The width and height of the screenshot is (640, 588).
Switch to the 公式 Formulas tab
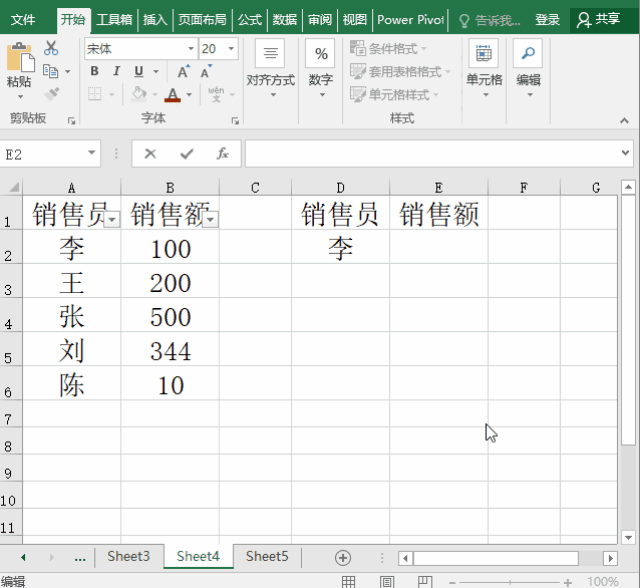[x=249, y=20]
